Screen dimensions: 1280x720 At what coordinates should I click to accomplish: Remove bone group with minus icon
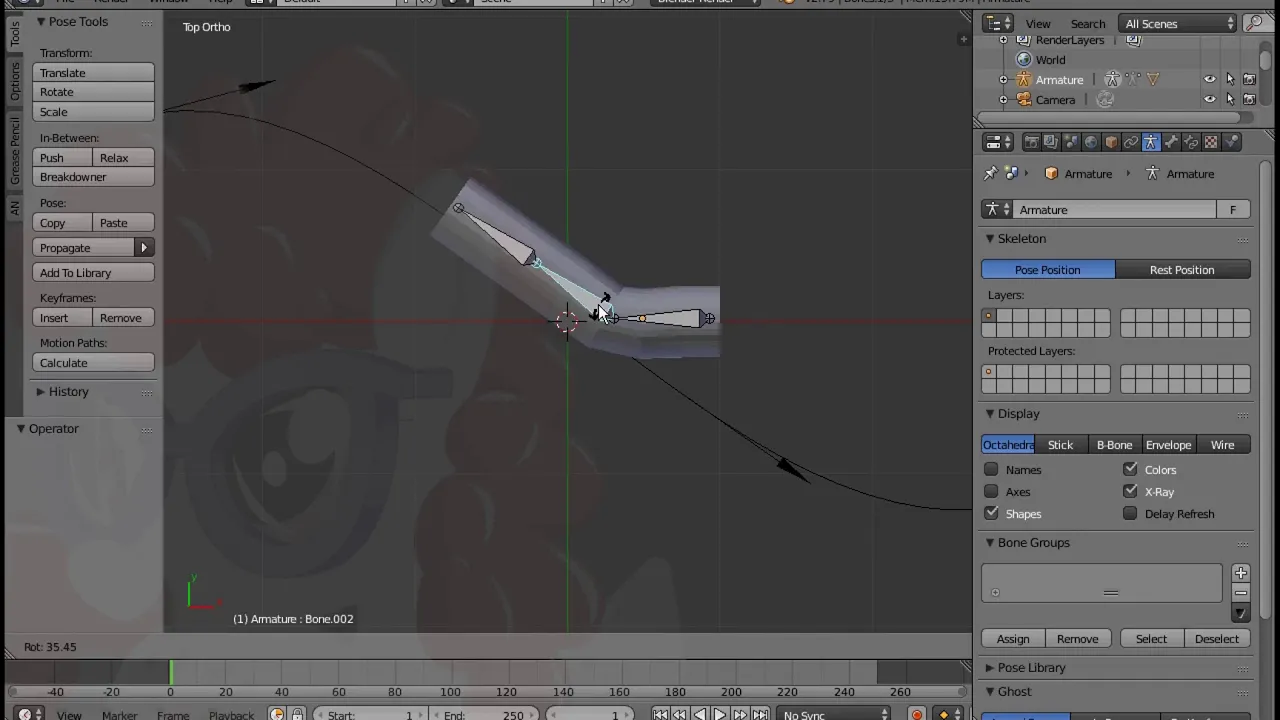click(1241, 593)
